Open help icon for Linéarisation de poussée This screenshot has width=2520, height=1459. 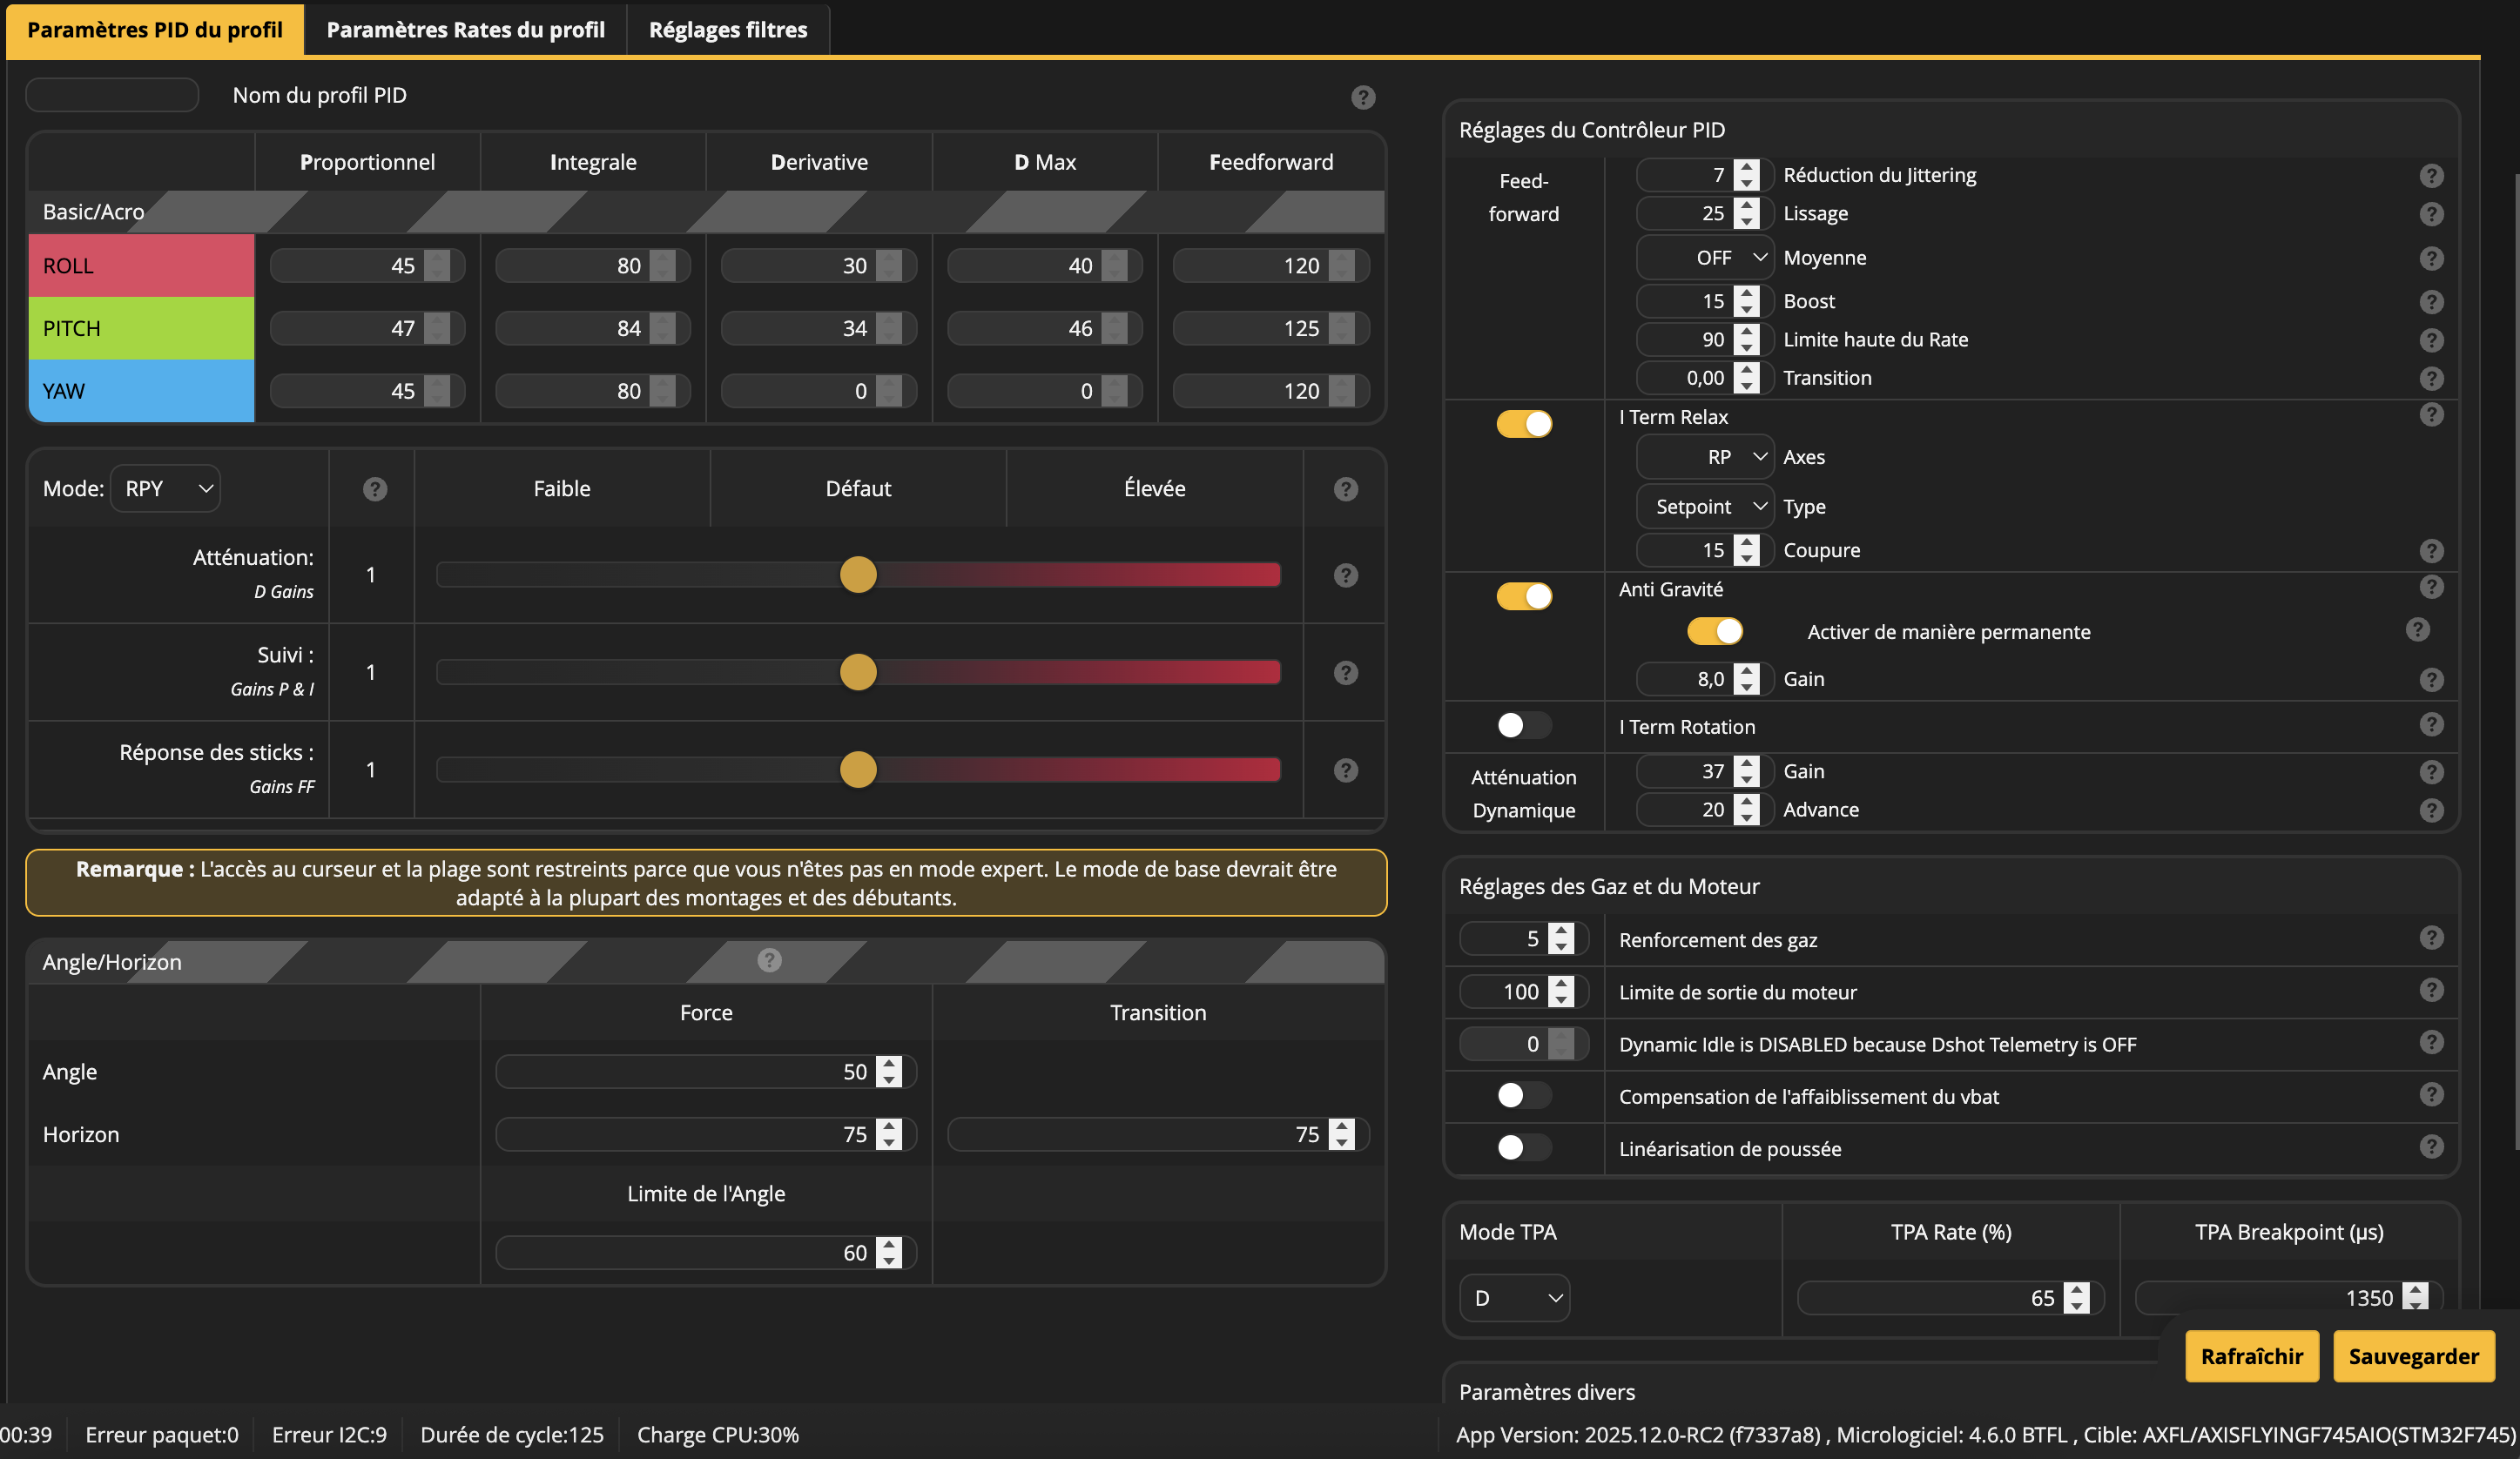(x=2431, y=1147)
